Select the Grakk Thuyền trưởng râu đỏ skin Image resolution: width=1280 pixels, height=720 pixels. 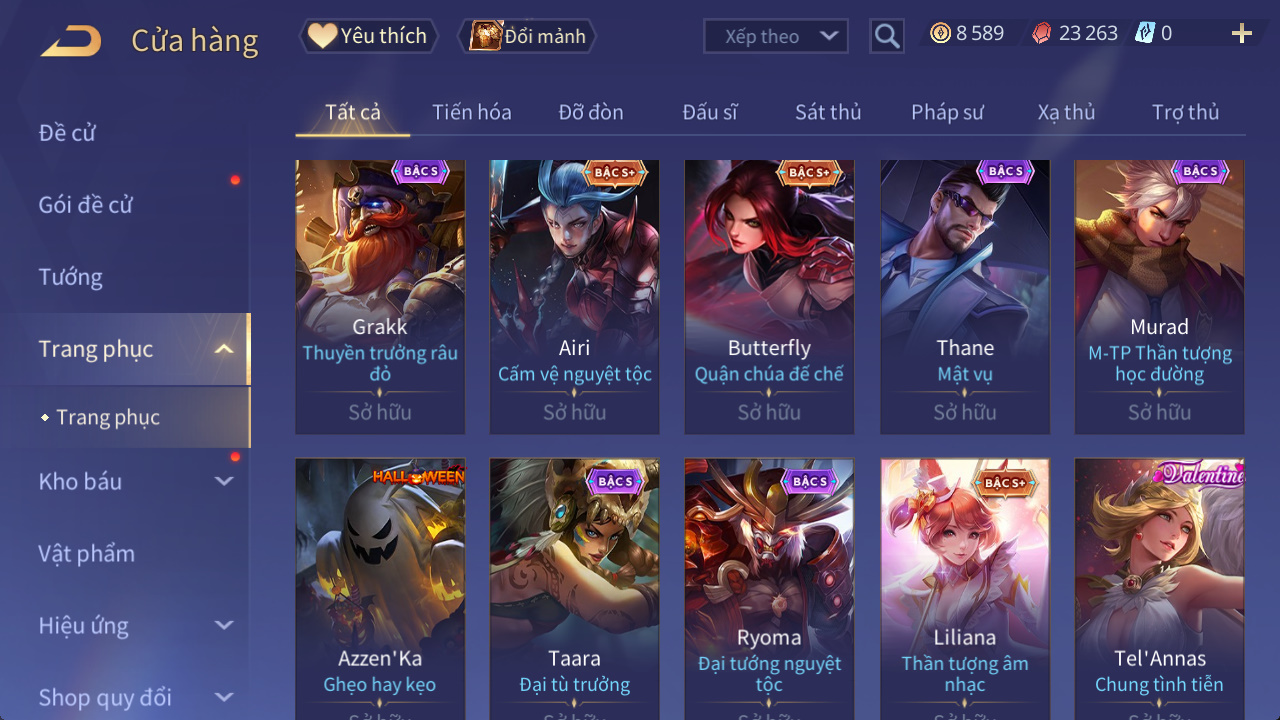pos(380,297)
